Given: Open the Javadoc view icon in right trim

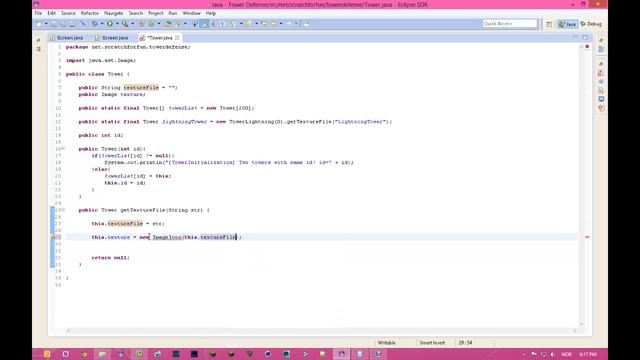Looking at the screenshot, I should (x=601, y=82).
